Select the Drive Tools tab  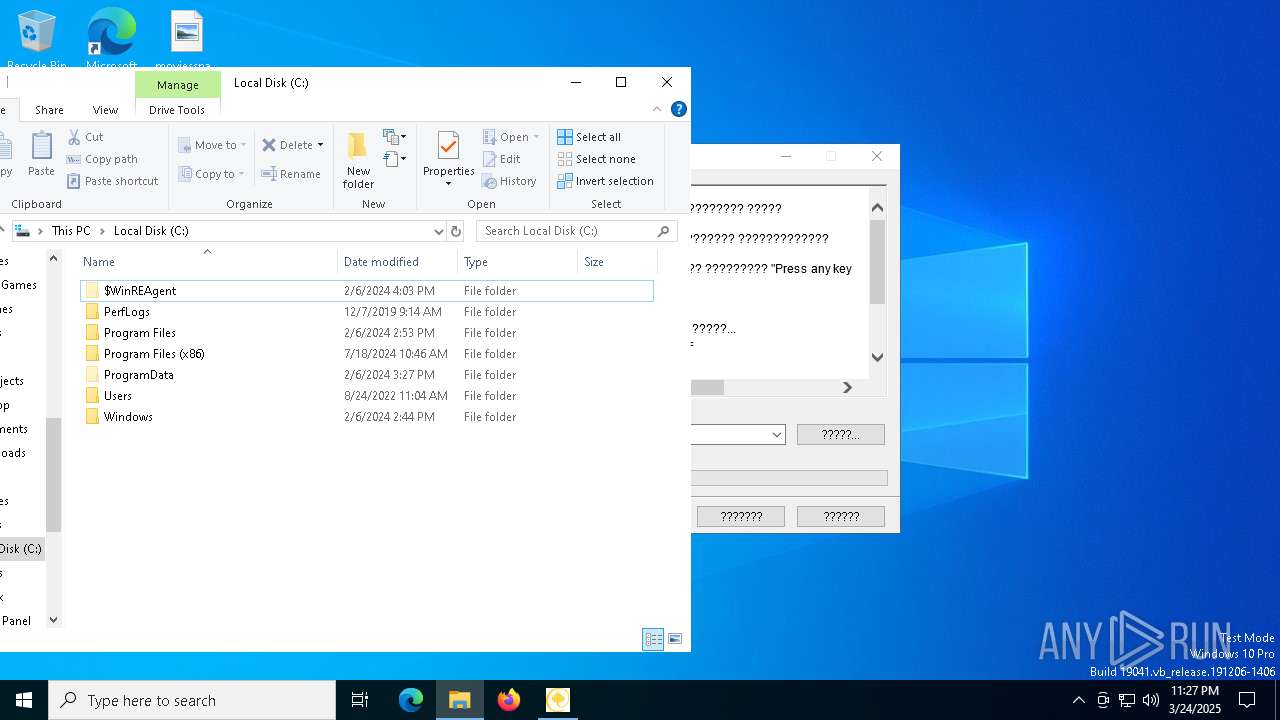coord(177,110)
